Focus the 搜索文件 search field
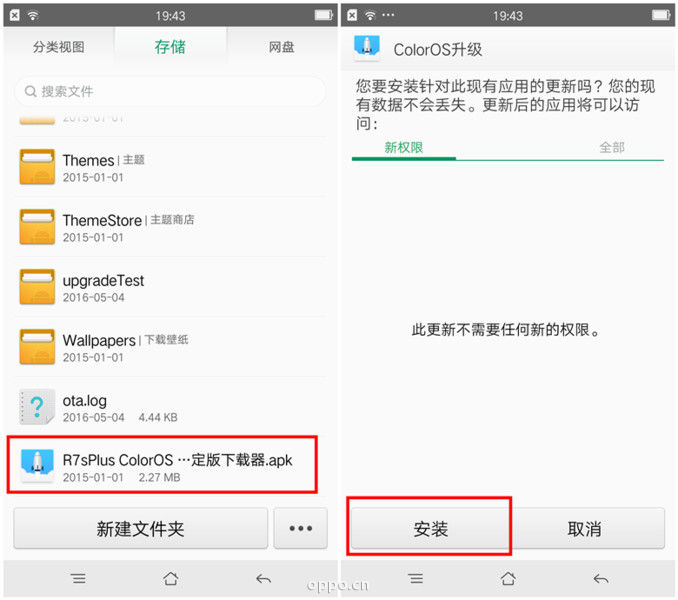678x600 pixels. pyautogui.click(x=170, y=91)
